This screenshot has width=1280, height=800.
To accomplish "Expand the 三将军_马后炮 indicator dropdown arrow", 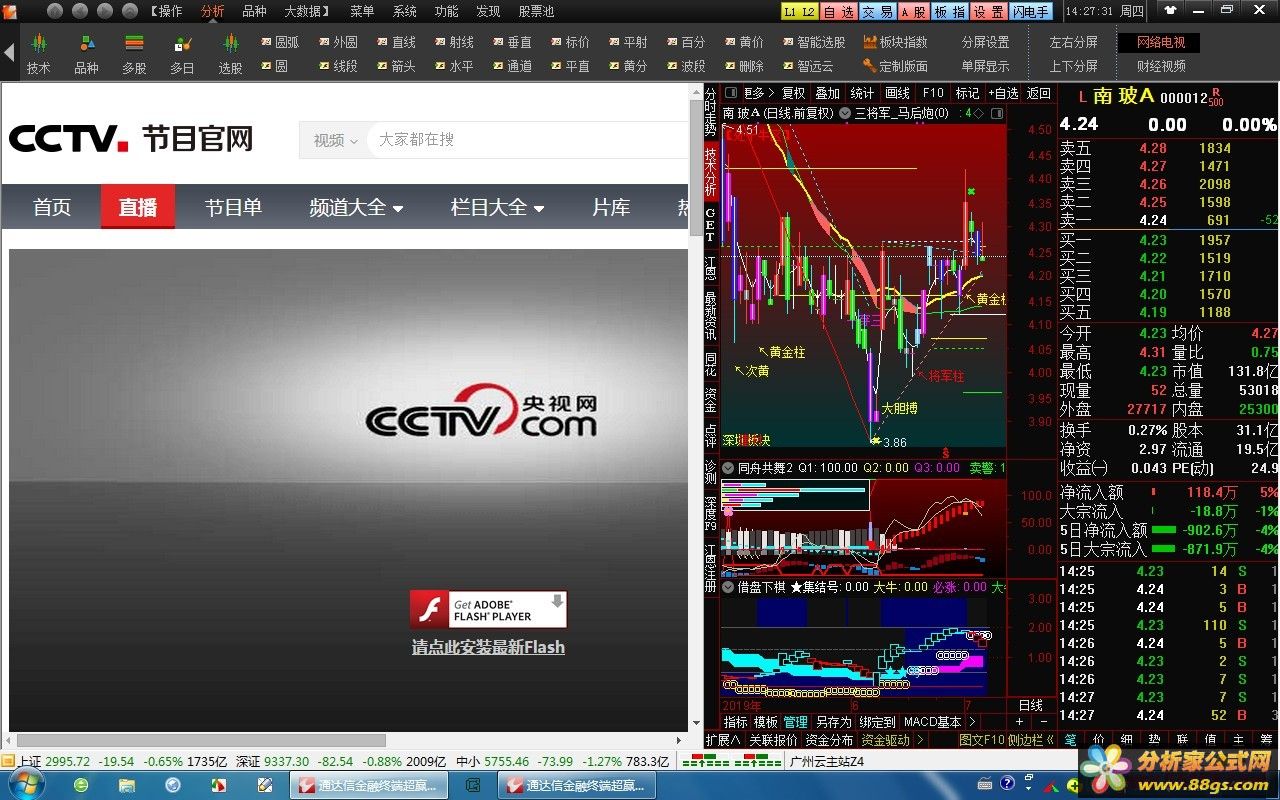I will click(845, 113).
